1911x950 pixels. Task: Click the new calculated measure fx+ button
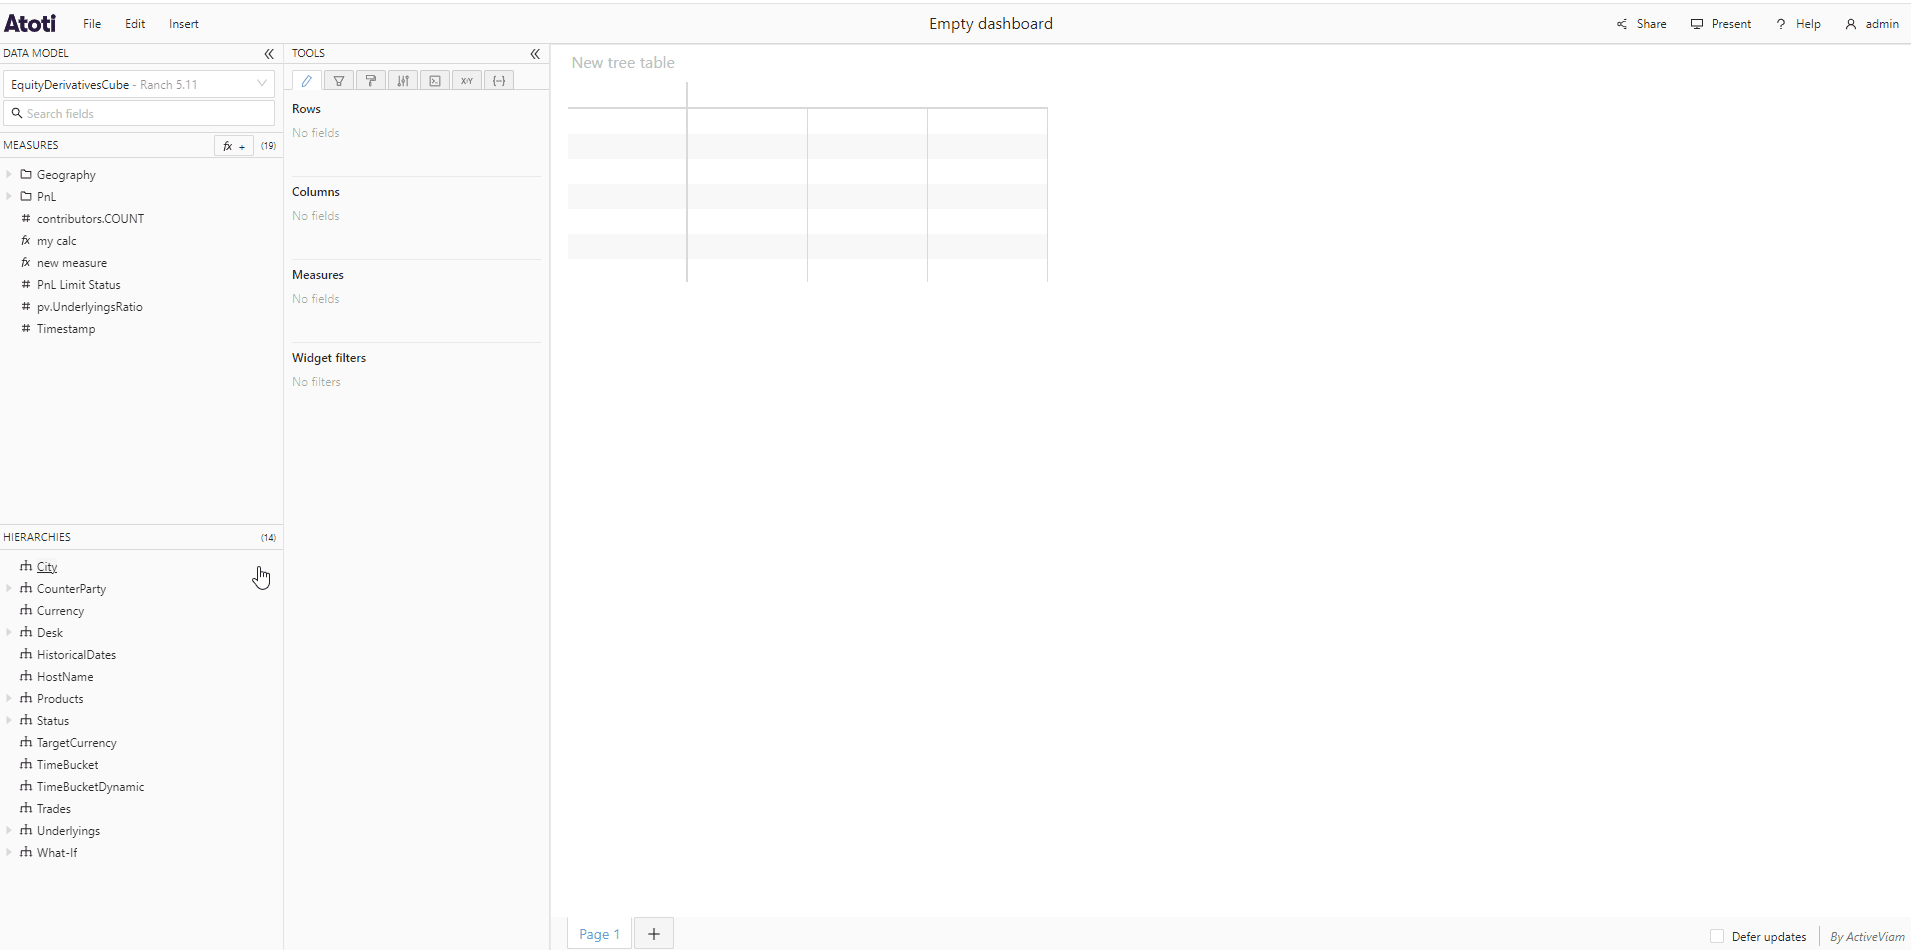[234, 146]
